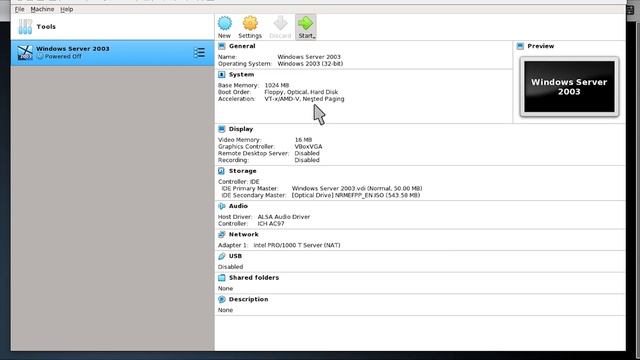Click the General section icon

coord(222,46)
